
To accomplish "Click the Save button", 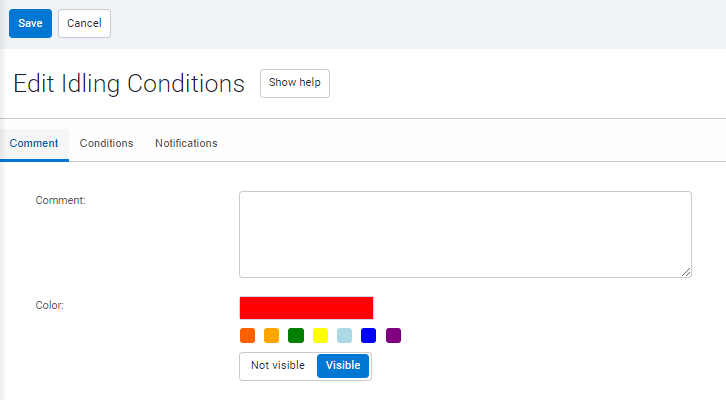I will 30,23.
